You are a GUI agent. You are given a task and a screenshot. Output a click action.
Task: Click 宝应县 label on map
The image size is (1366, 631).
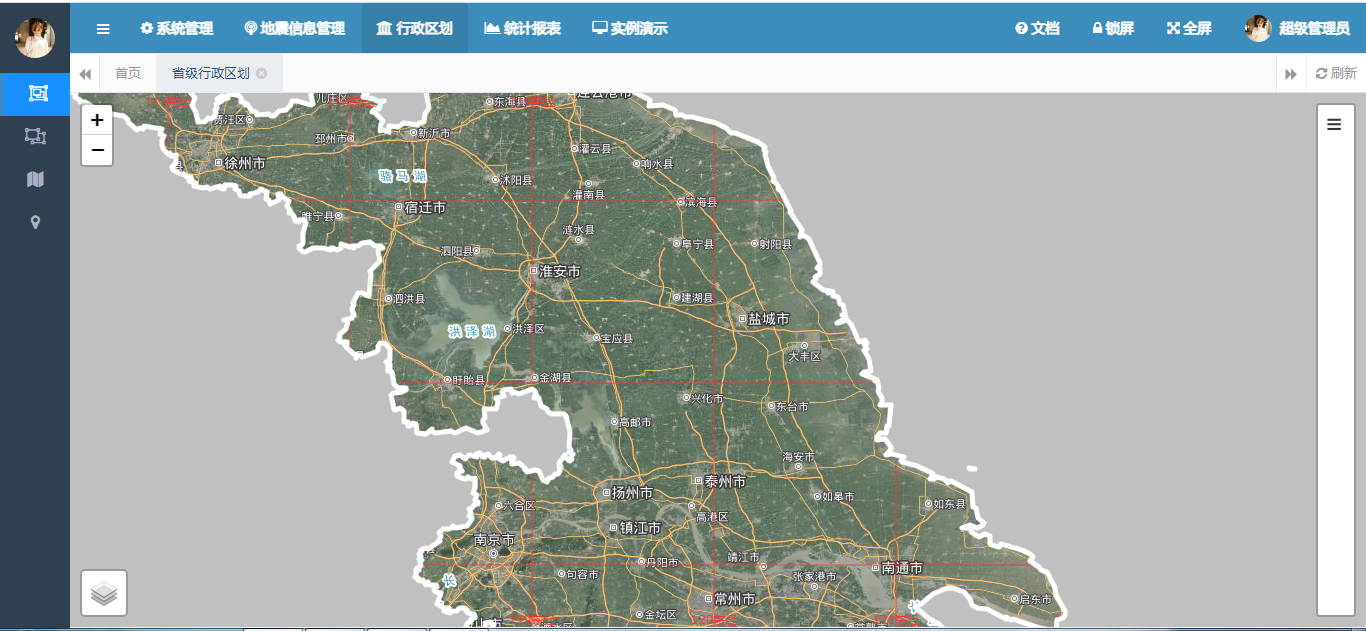coord(617,339)
